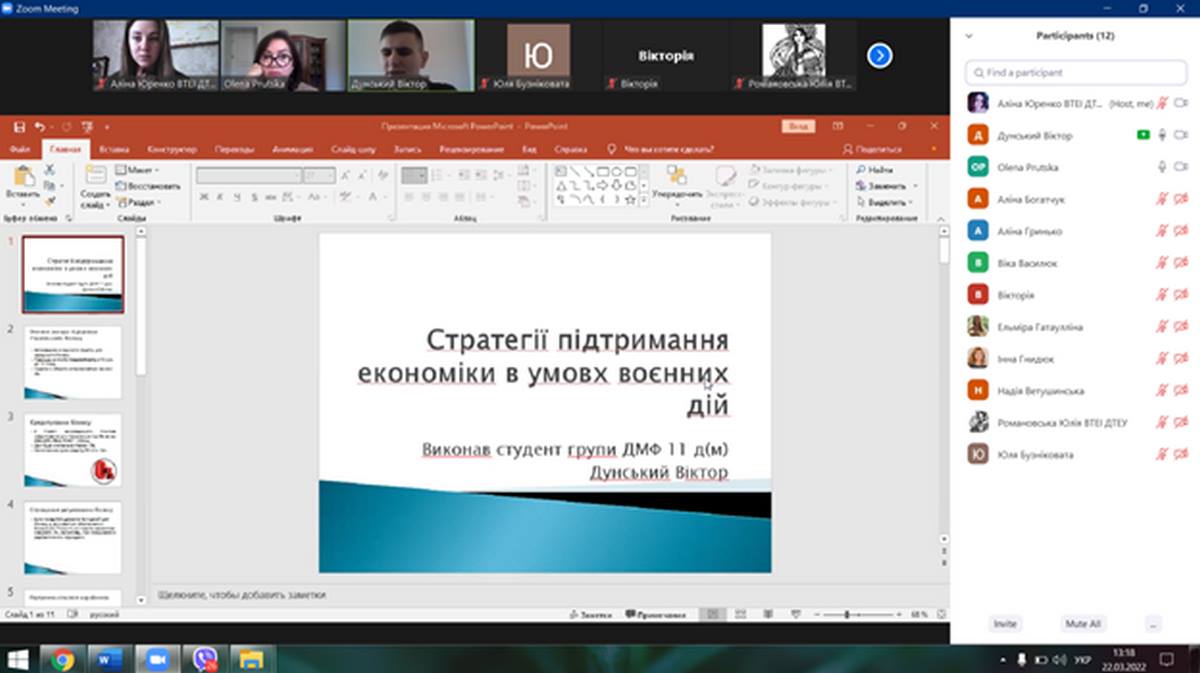Toggle microphone for Дунський Віктор
1200x673 pixels.
(1162, 135)
